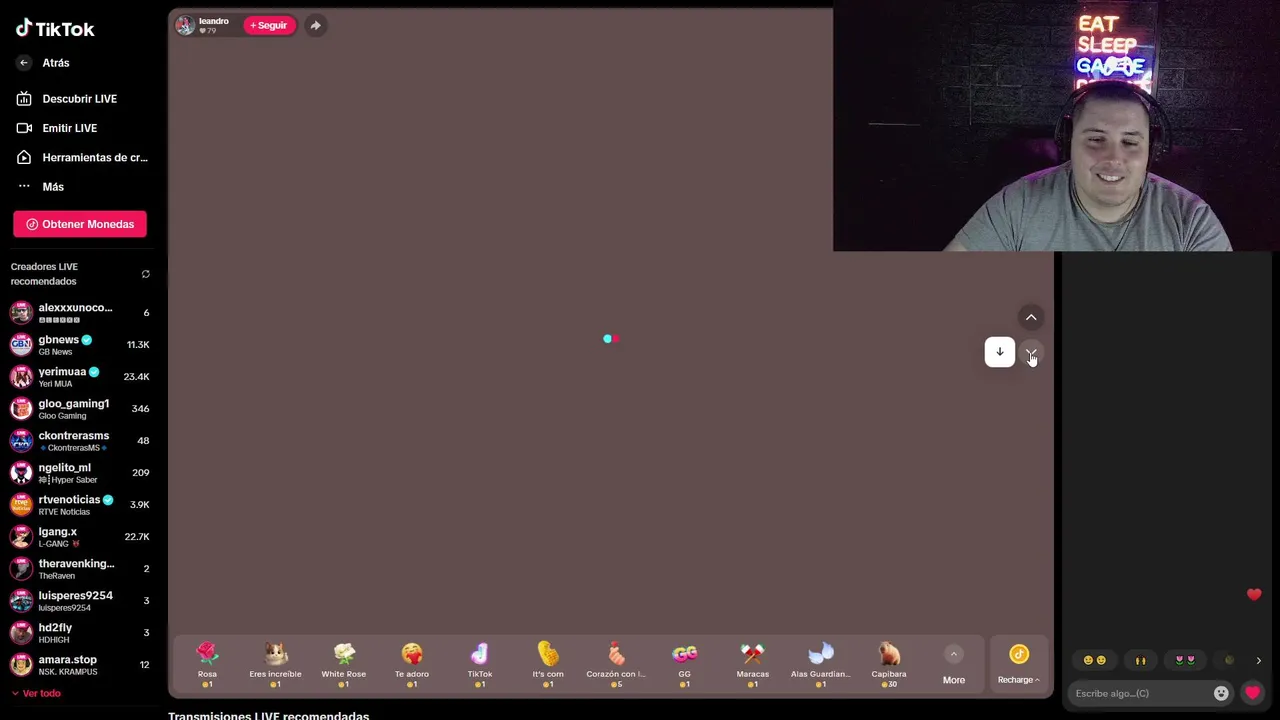Send the Rosa gift
Viewport: 1280px width, 720px height.
tap(207, 665)
